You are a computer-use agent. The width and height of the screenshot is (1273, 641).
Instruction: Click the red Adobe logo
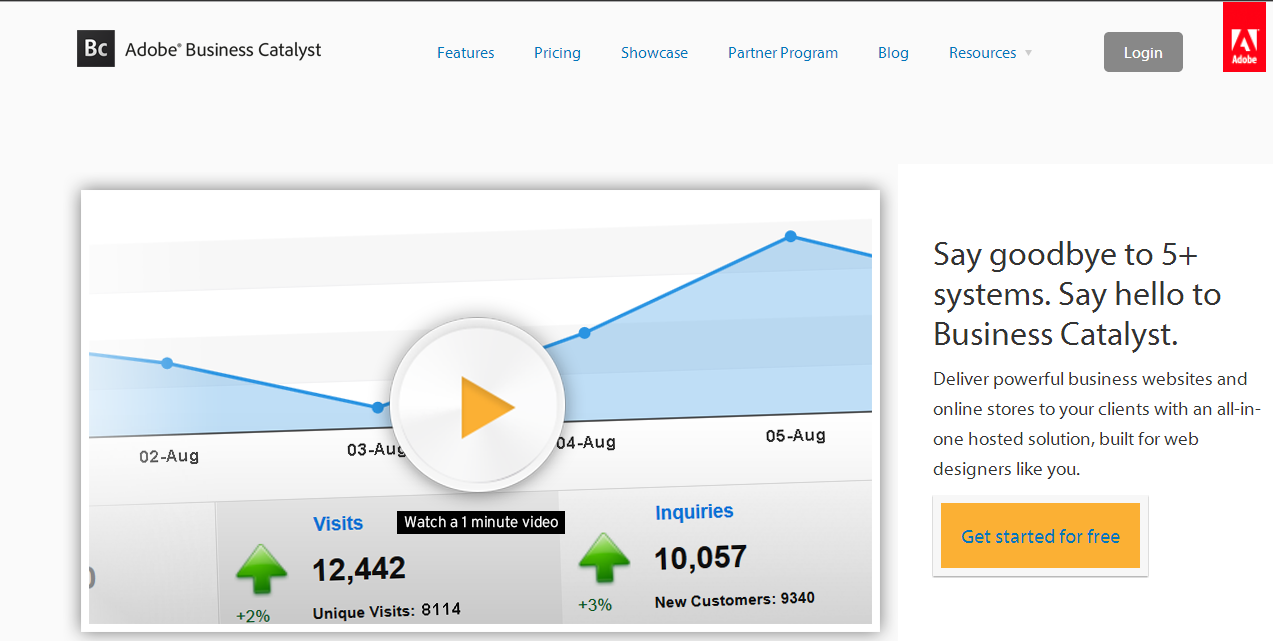pos(1244,37)
